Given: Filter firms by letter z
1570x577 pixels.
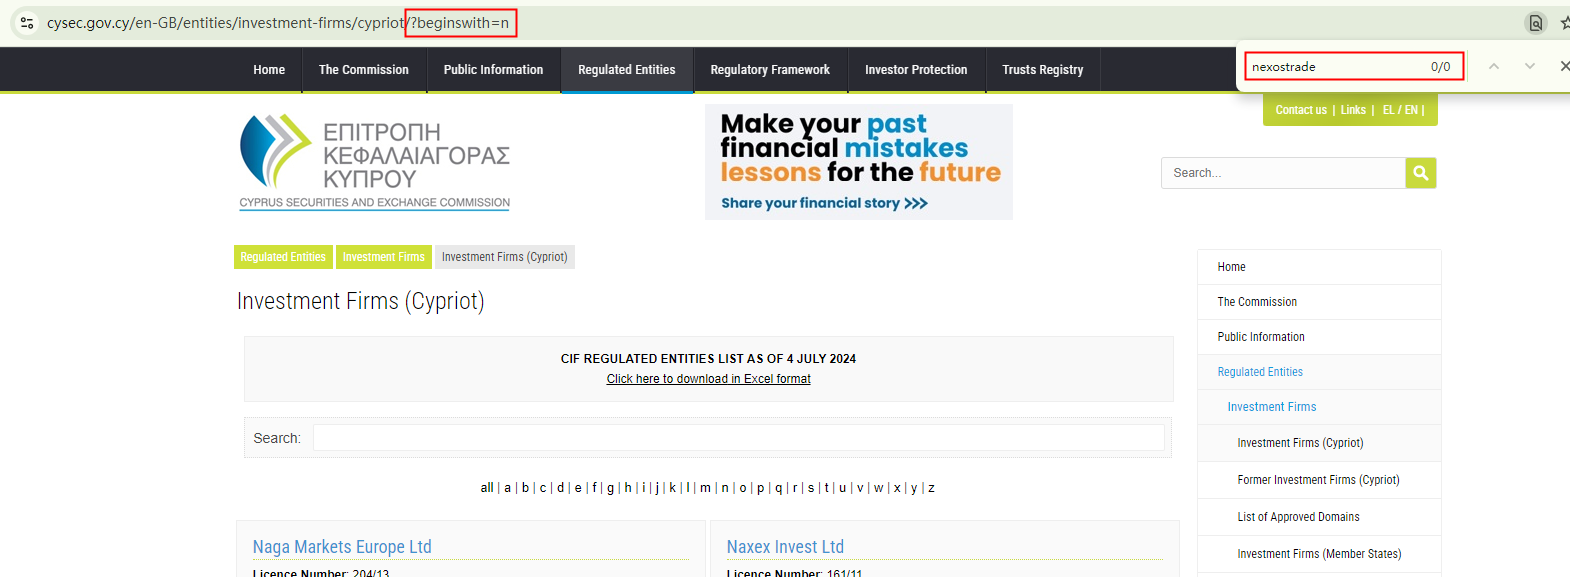Looking at the screenshot, I should coord(931,488).
